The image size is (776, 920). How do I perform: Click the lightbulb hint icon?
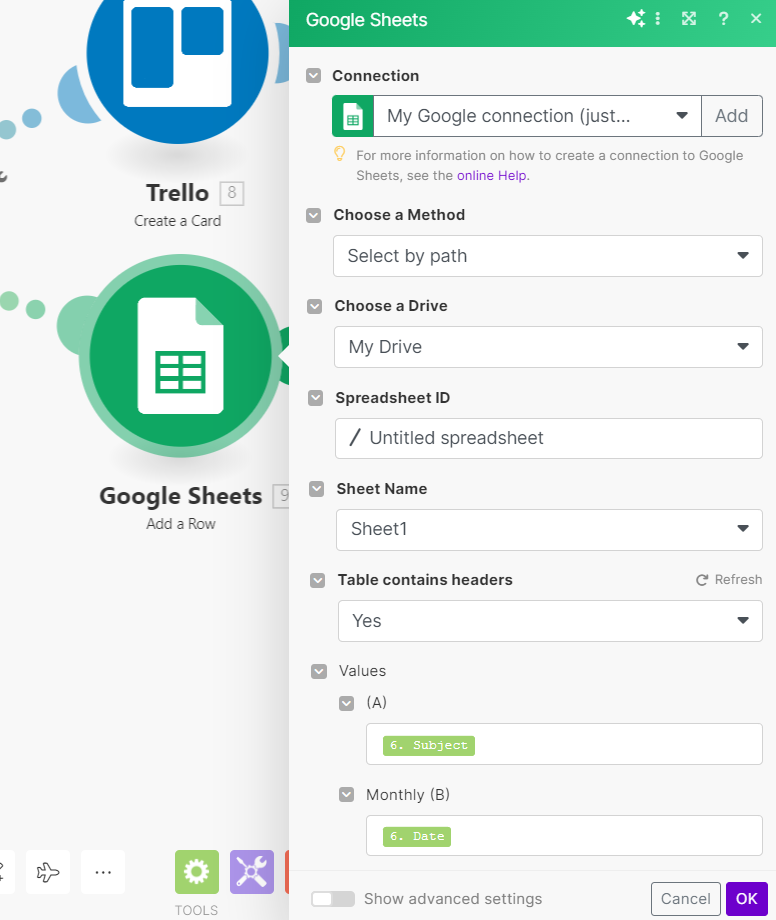340,154
